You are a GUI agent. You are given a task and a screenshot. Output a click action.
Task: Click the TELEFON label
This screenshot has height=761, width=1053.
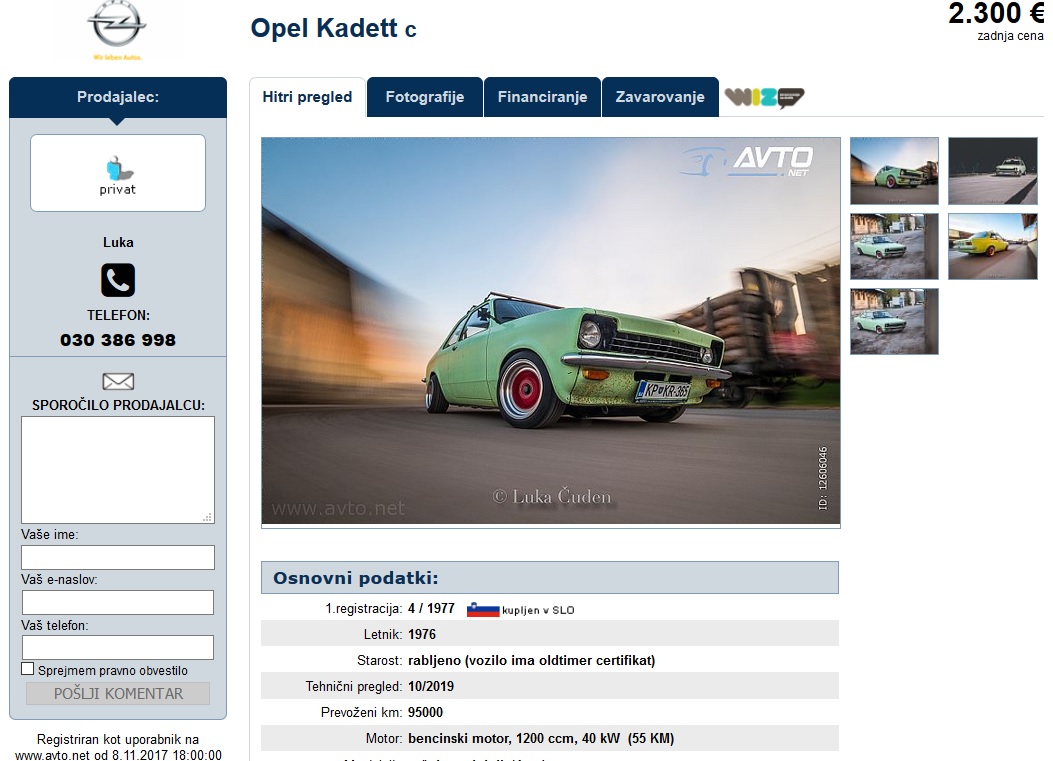point(118,315)
